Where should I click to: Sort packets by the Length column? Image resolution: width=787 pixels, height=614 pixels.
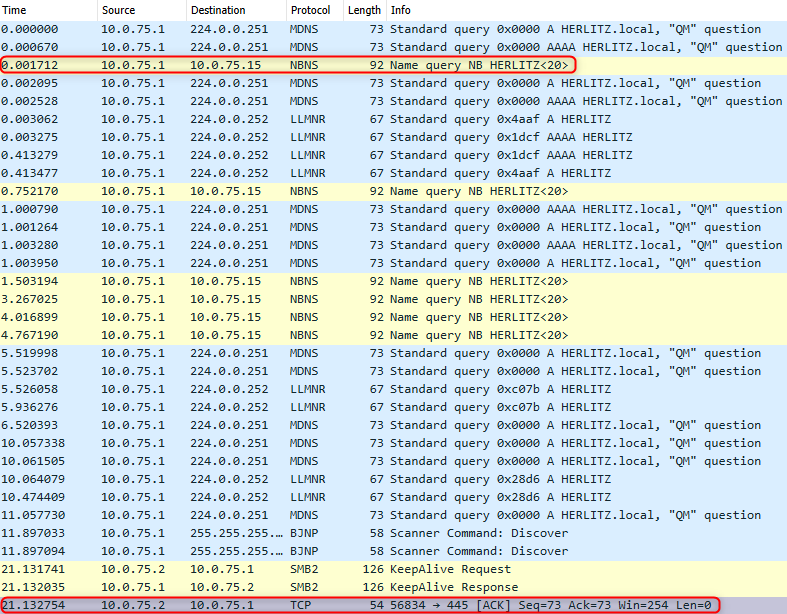coord(364,10)
